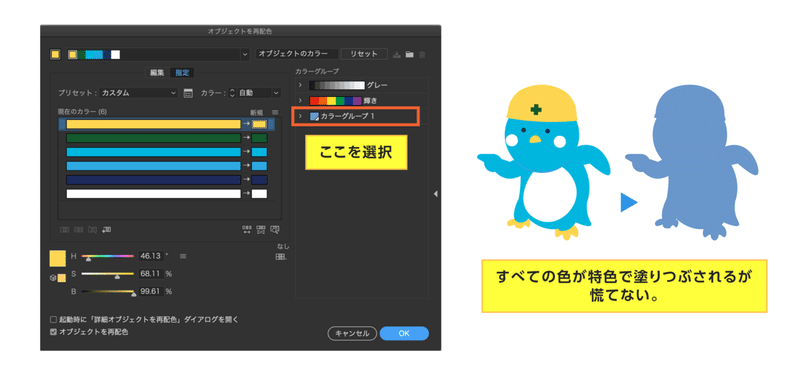Select the light blue current color row
This screenshot has width=800, height=375.
[x=153, y=166]
